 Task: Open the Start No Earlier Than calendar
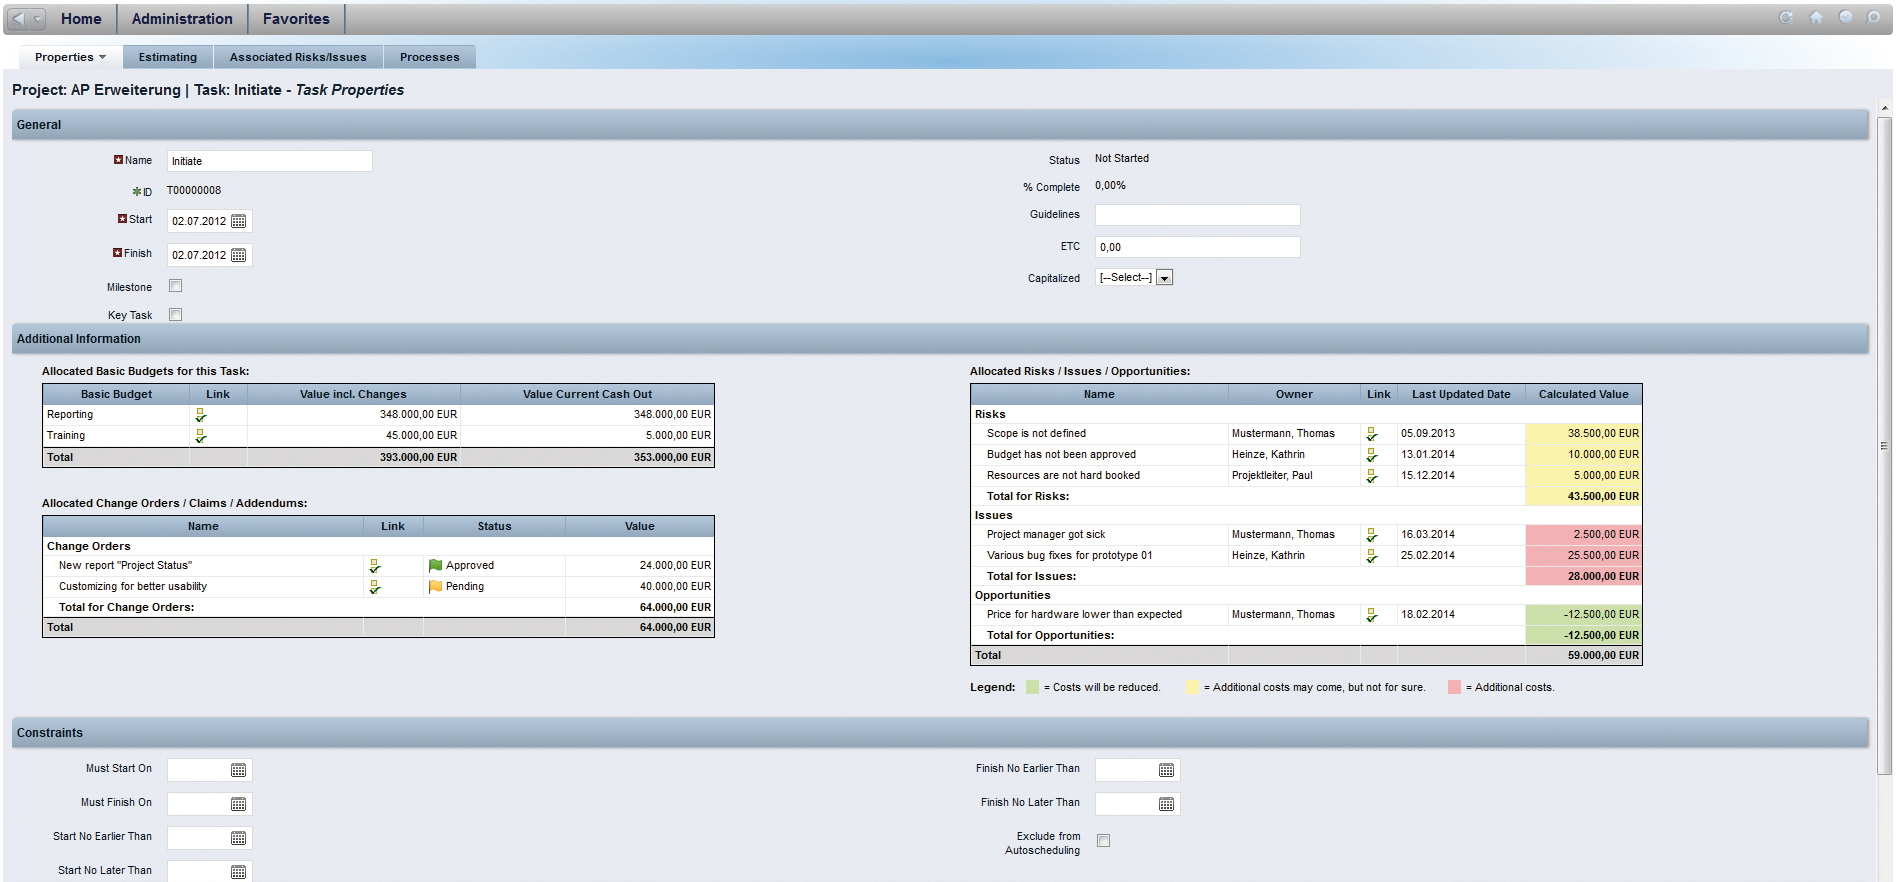[x=239, y=838]
